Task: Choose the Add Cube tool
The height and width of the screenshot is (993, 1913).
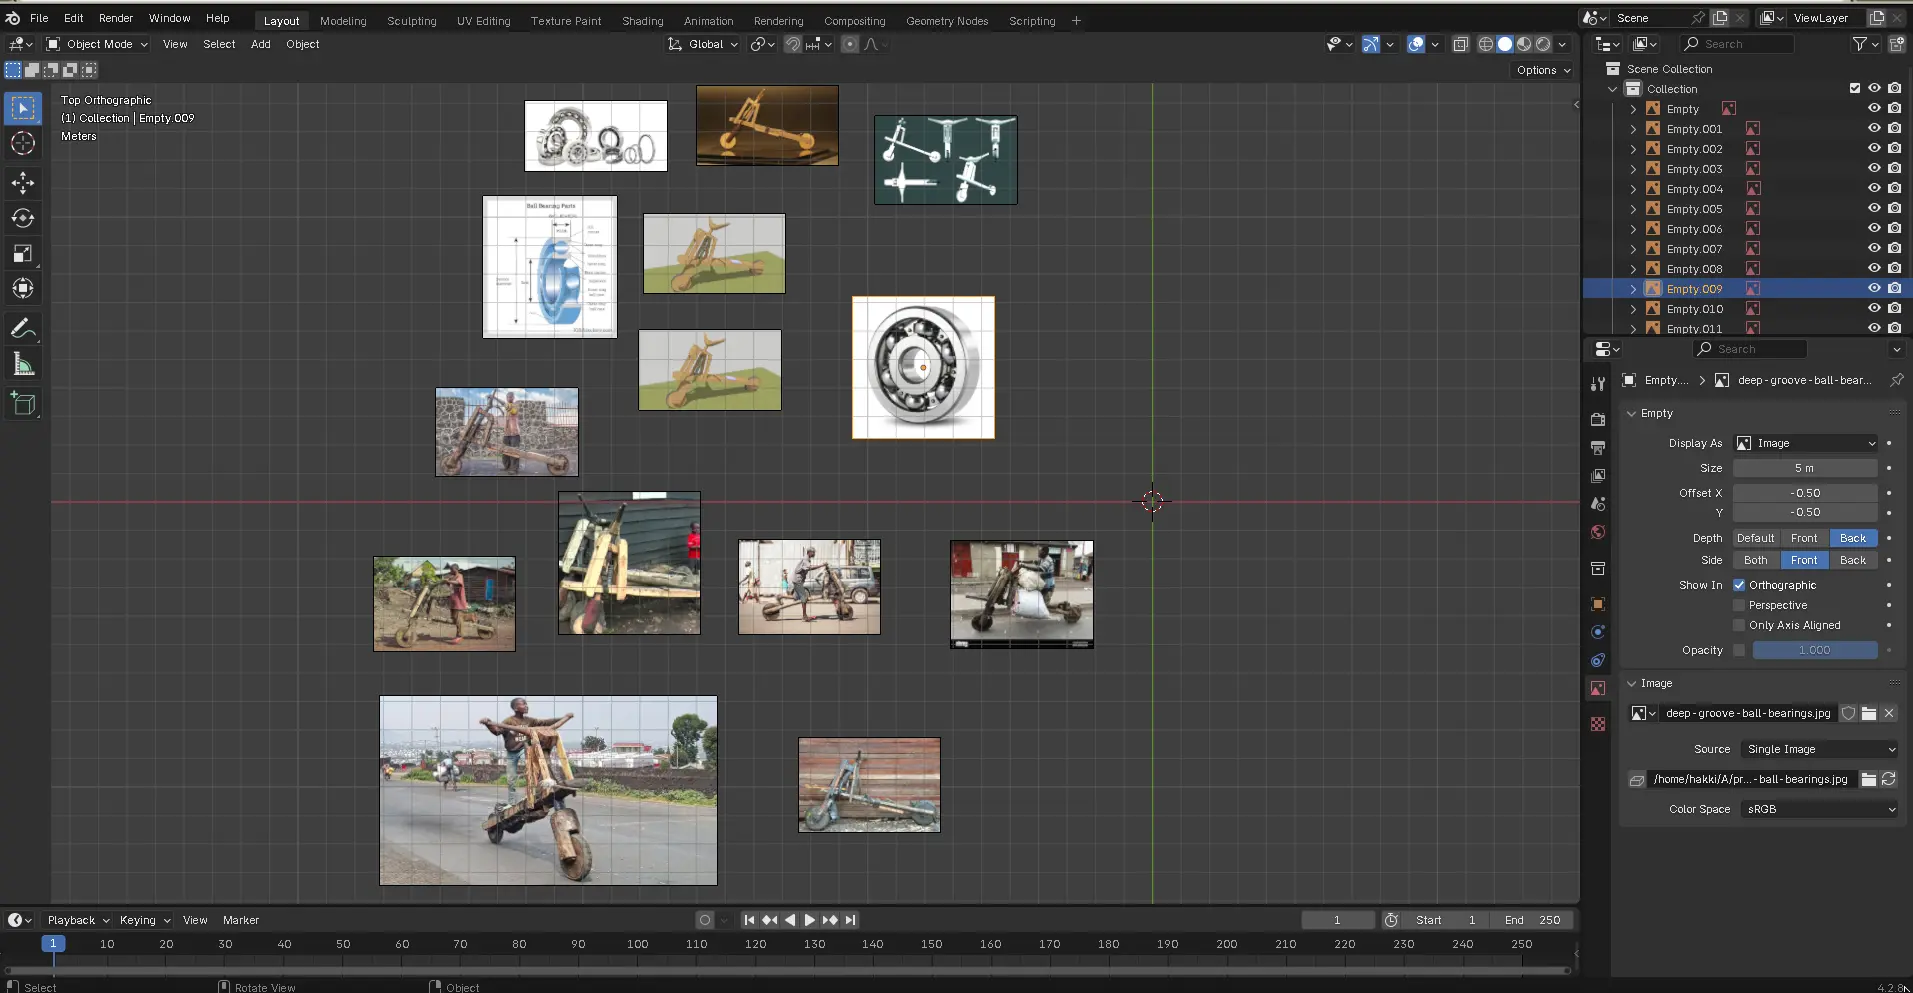Action: tap(23, 404)
